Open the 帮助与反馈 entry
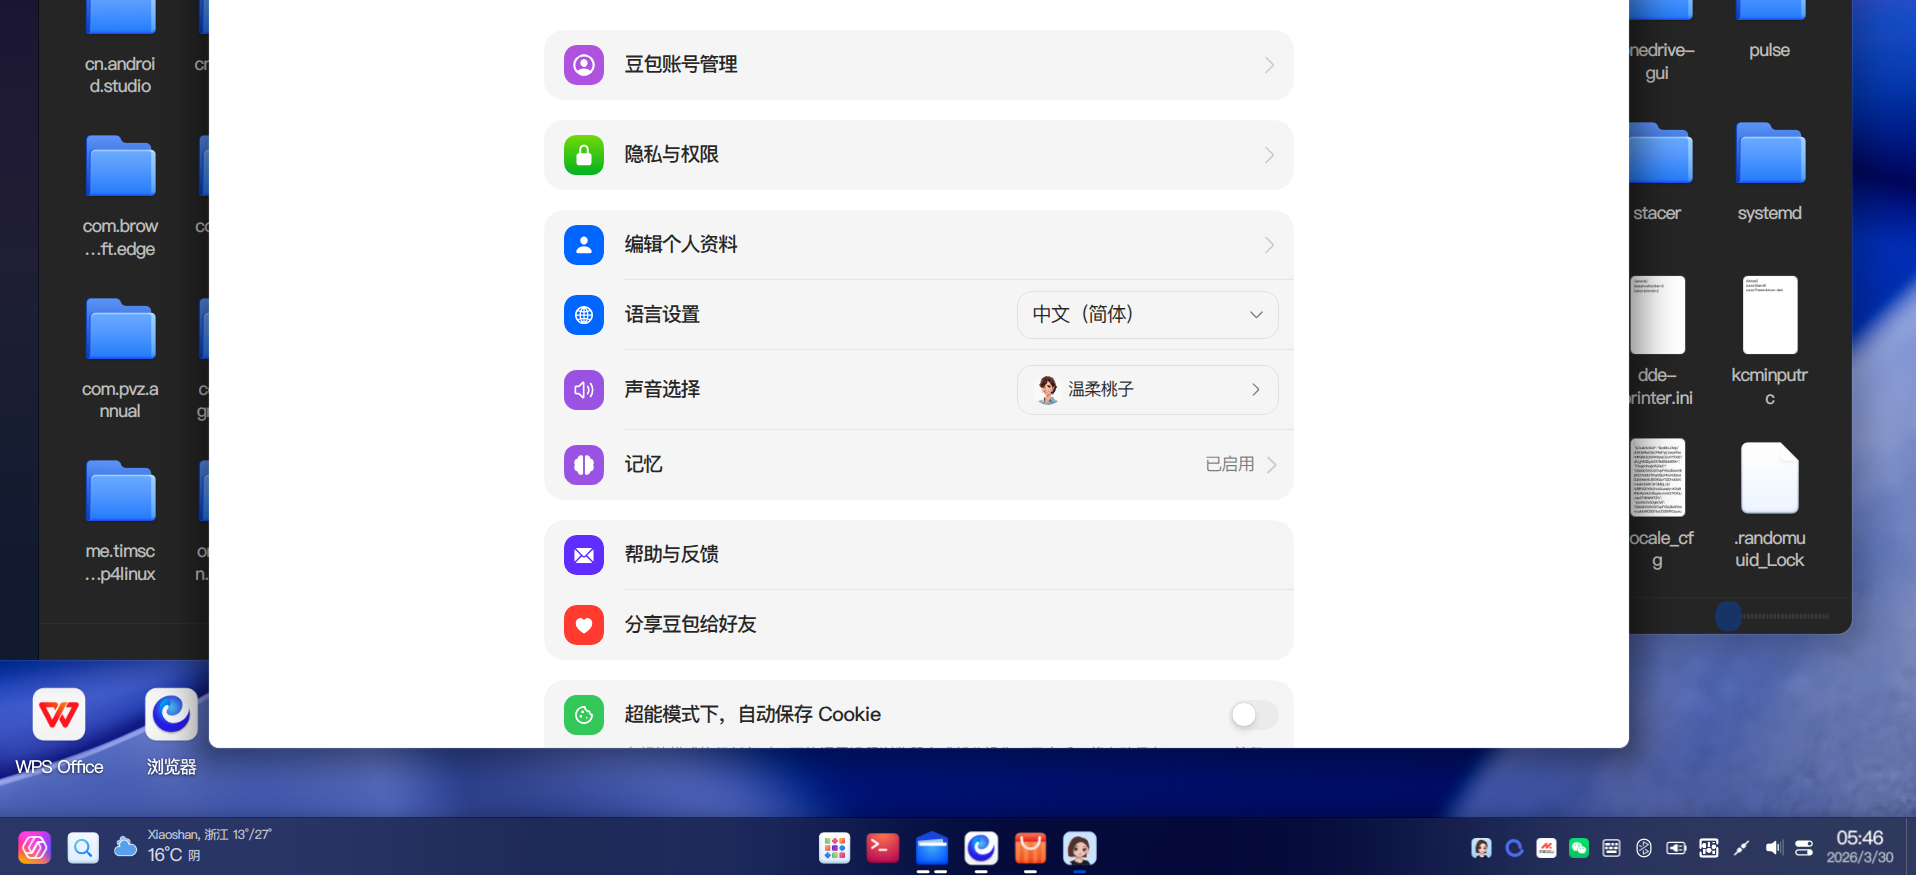Screen dimensions: 1916x875 (918, 555)
